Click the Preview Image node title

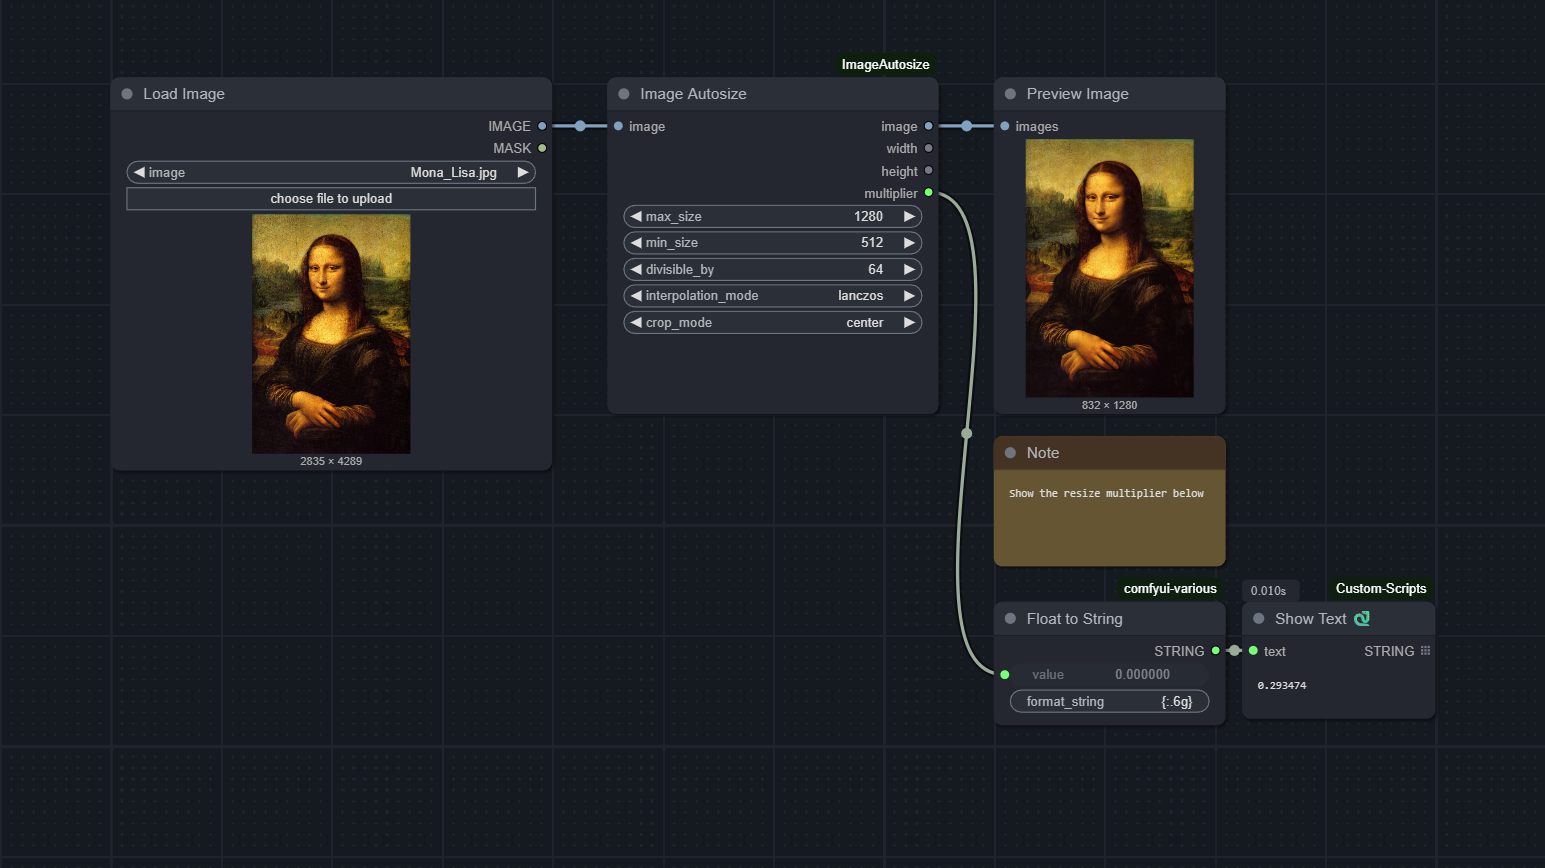pos(1077,94)
